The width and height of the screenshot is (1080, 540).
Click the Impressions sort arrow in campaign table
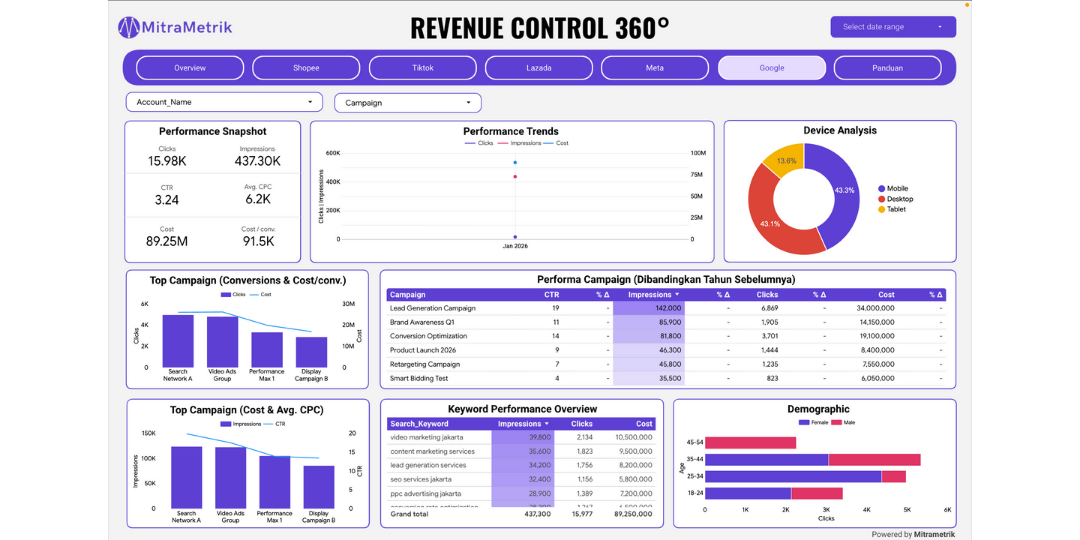[x=677, y=295]
